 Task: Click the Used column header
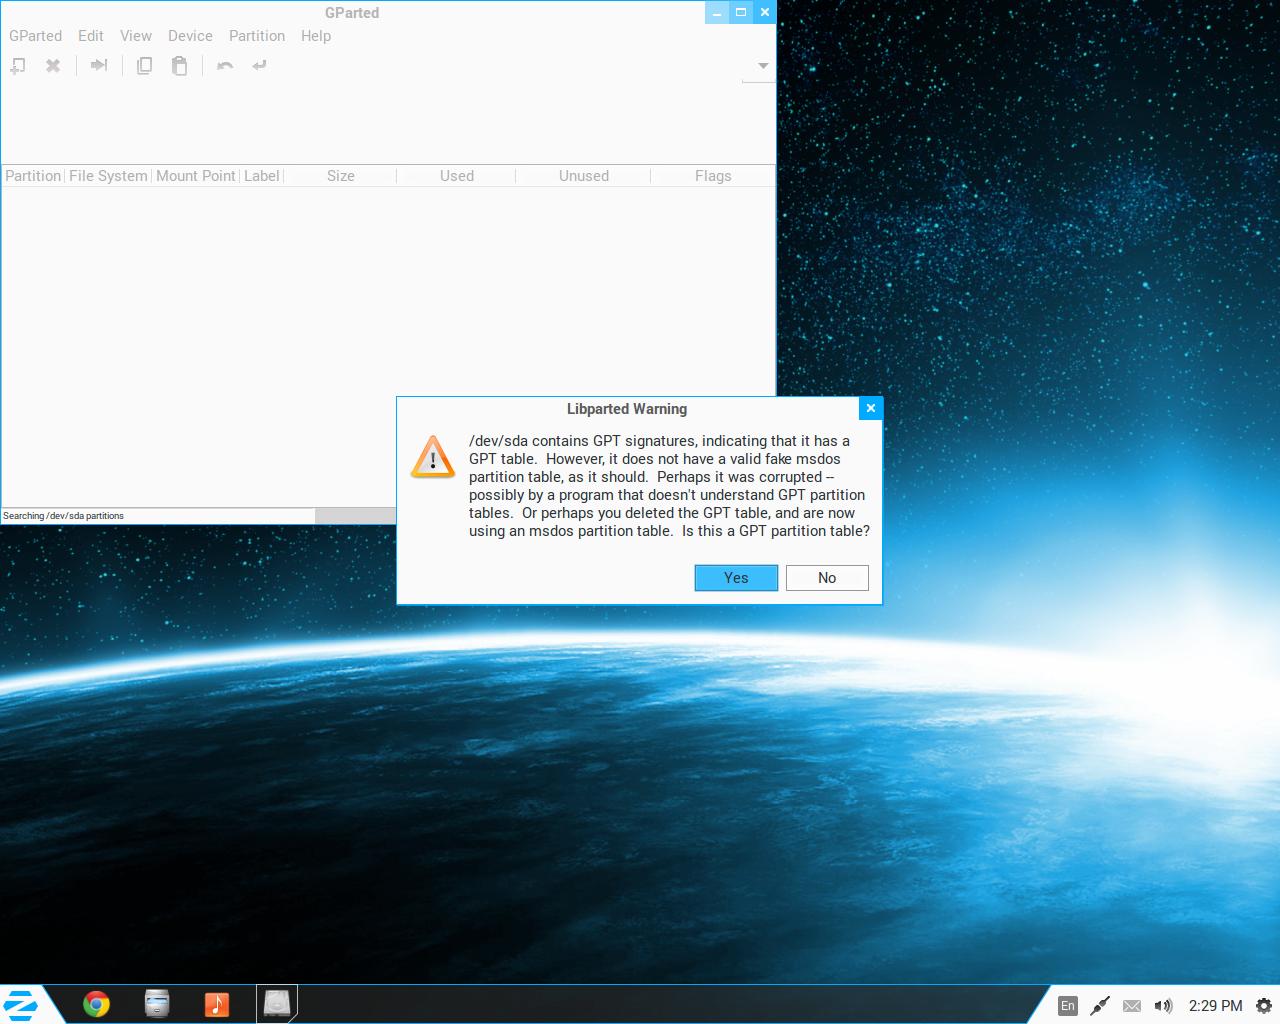(x=457, y=176)
